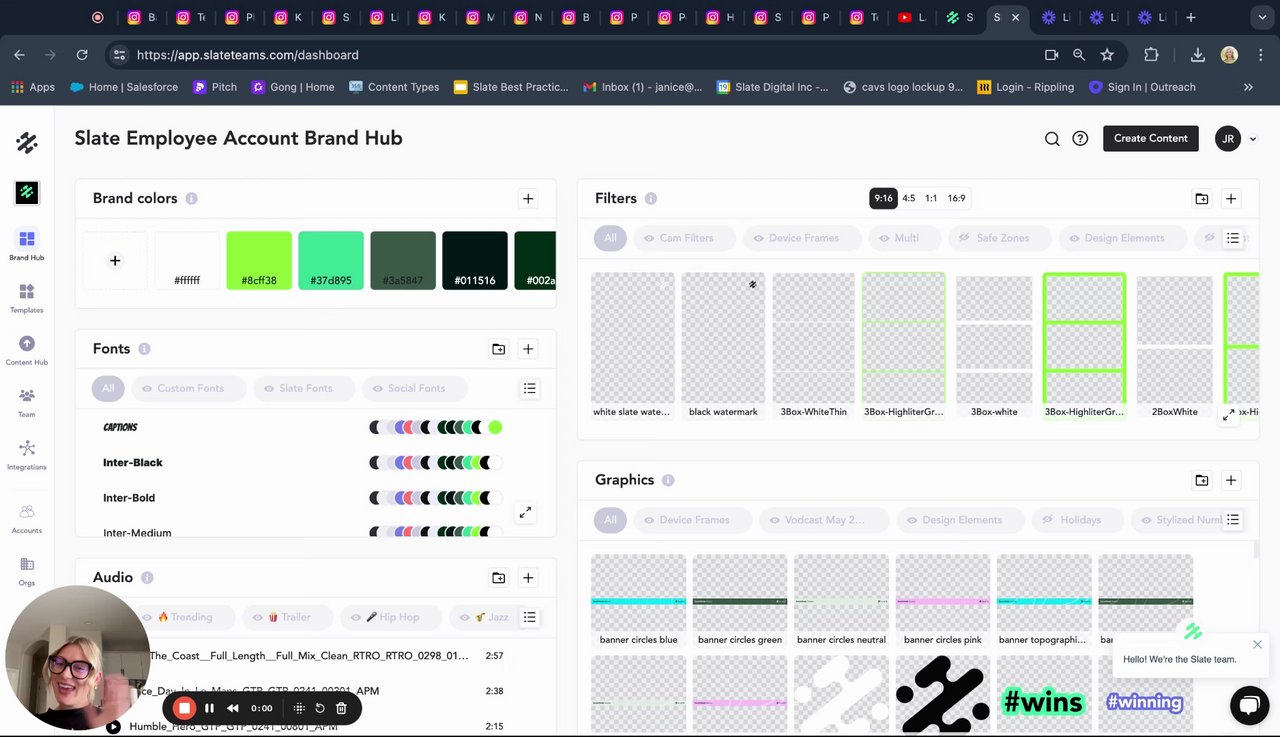The width and height of the screenshot is (1280, 737).
Task: Open a new browser tab
Action: (x=1191, y=17)
